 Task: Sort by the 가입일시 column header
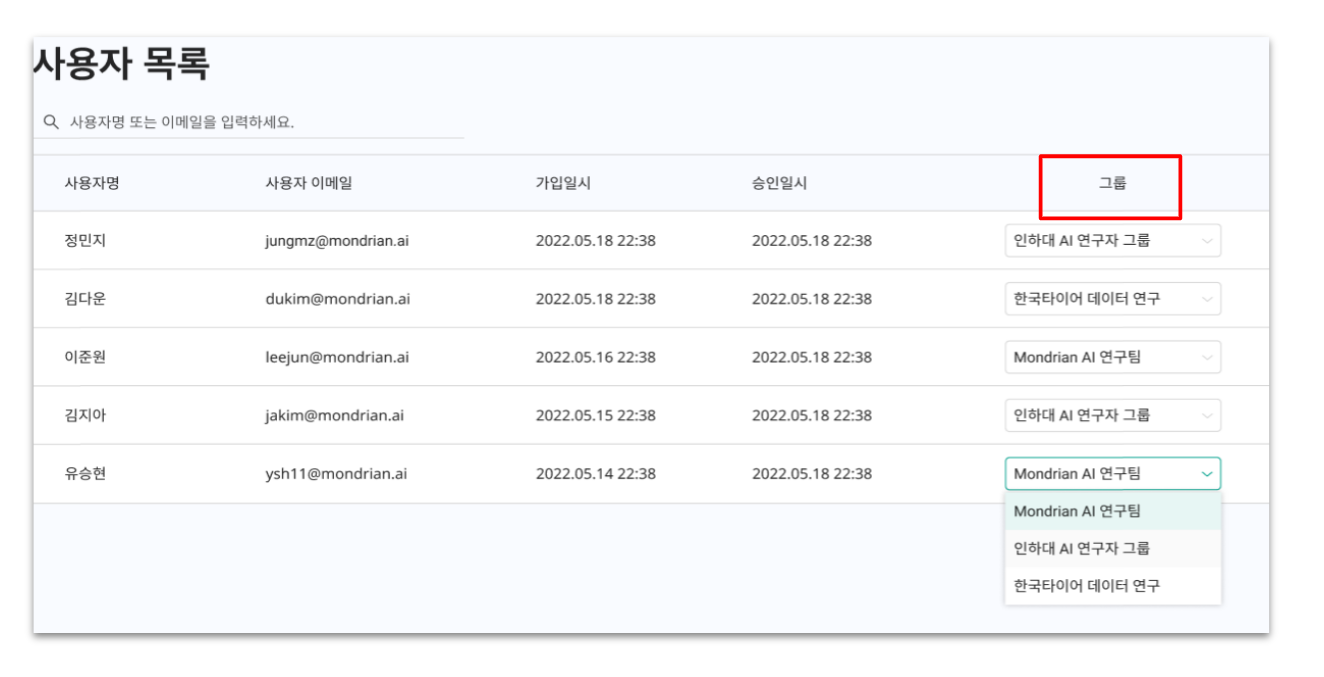563,182
